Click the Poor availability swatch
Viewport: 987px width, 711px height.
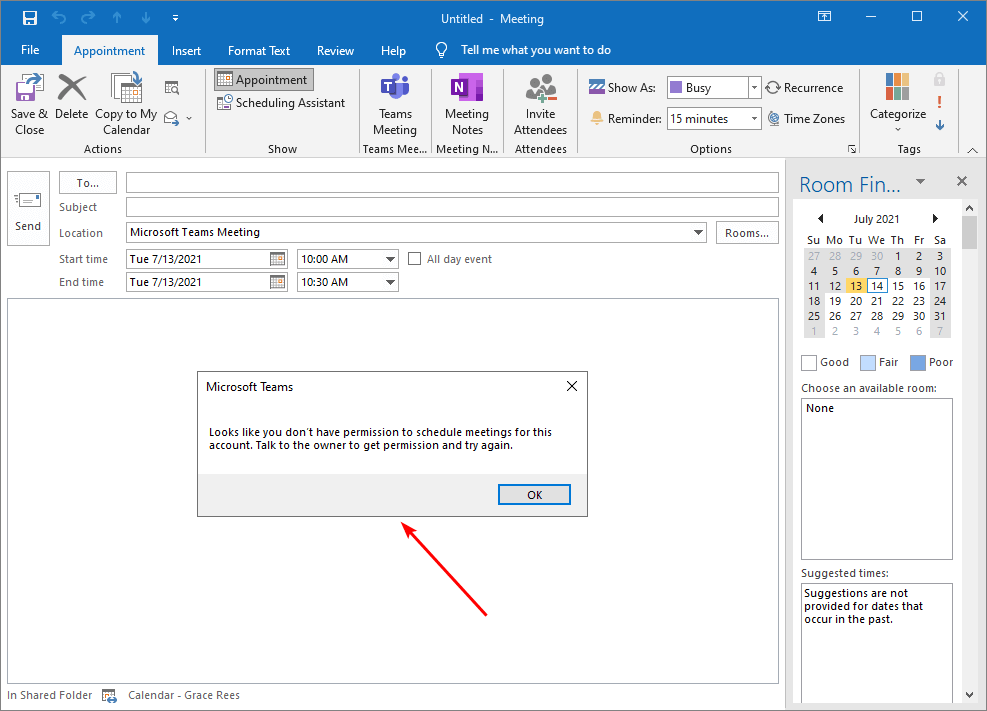point(918,363)
